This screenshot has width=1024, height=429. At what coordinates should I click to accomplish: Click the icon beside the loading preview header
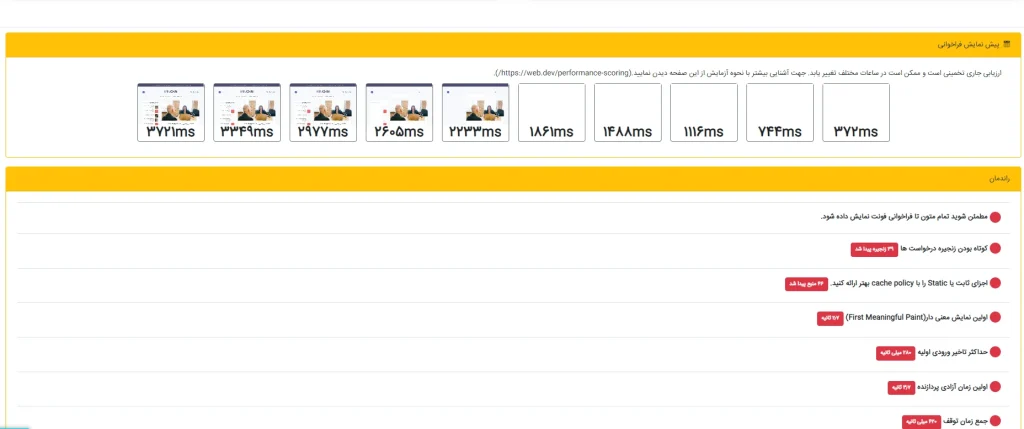tap(1006, 45)
